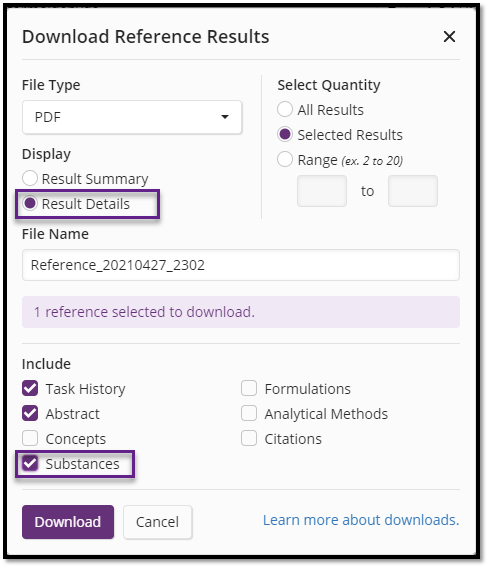Image resolution: width=489 pixels, height=568 pixels.
Task: Select the Result Summary display option
Action: (30, 178)
